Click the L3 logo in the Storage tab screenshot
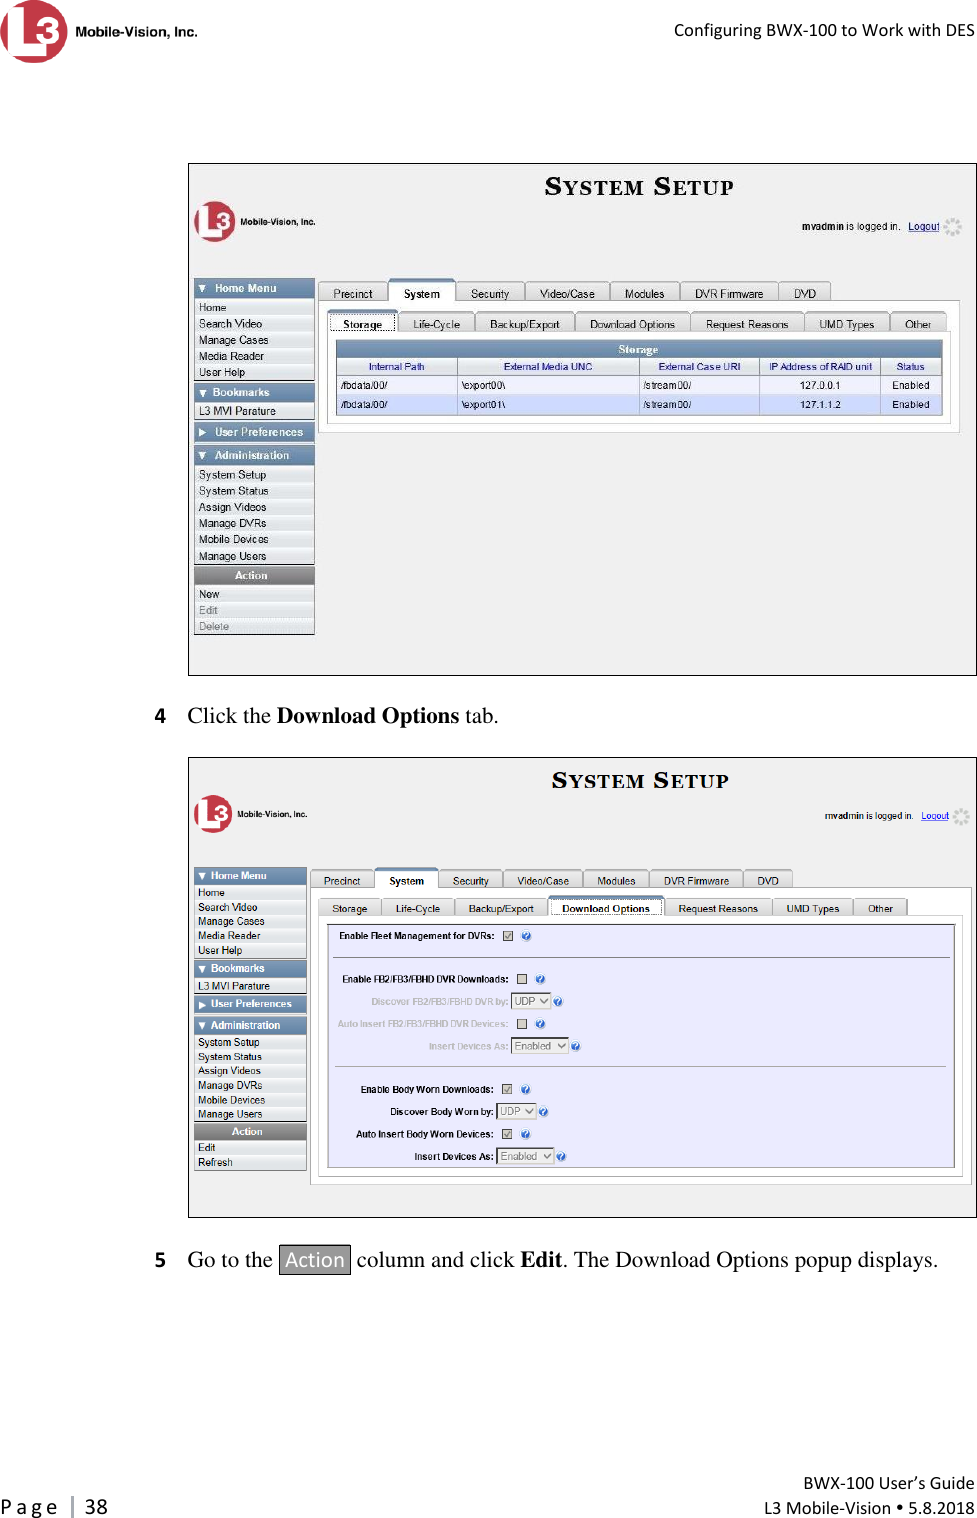 click(254, 221)
